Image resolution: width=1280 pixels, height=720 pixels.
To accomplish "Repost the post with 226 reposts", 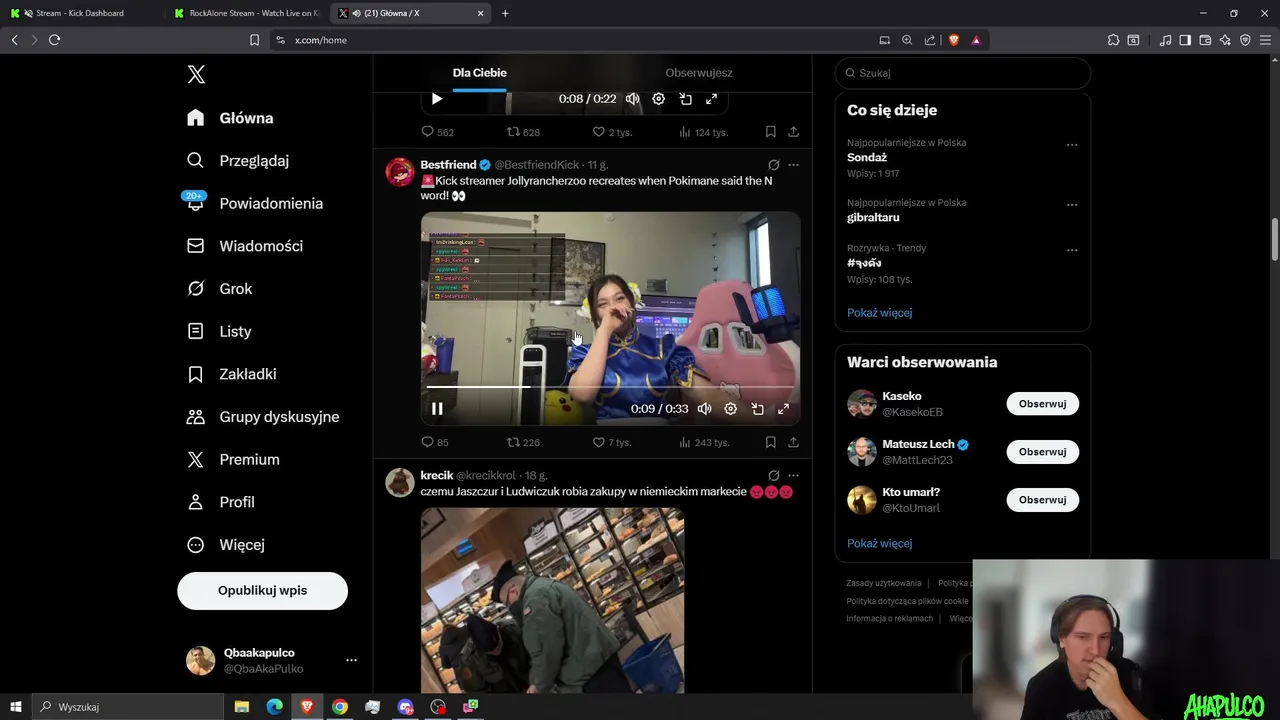I will pyautogui.click(x=523, y=442).
